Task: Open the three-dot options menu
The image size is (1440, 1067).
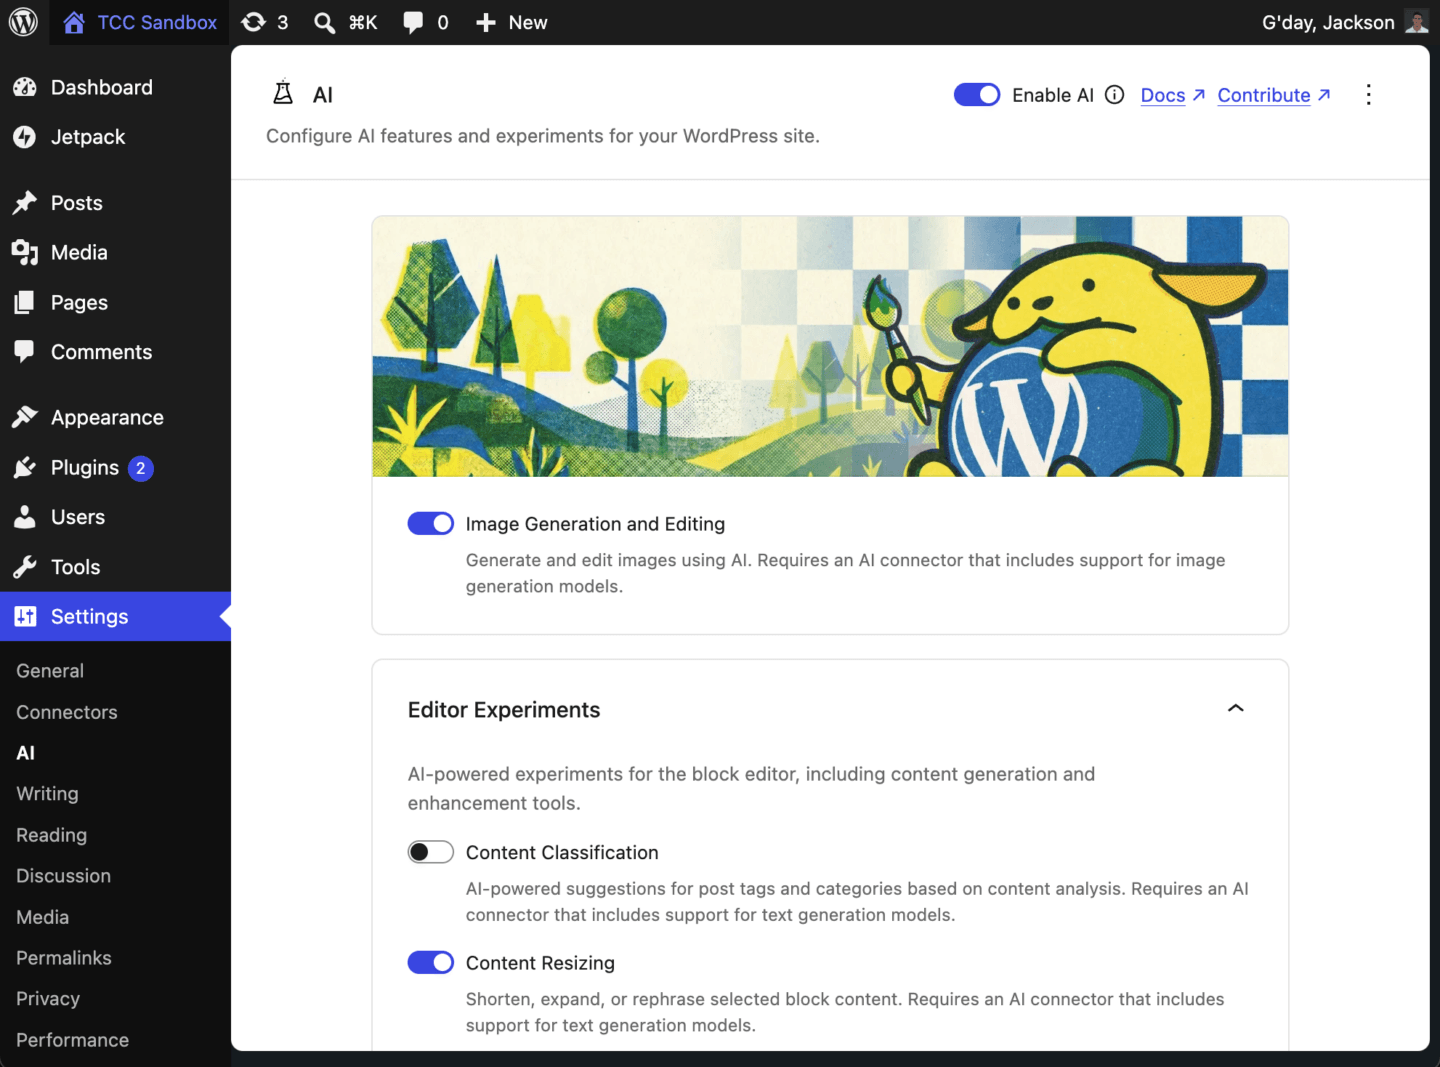Action: click(1369, 95)
